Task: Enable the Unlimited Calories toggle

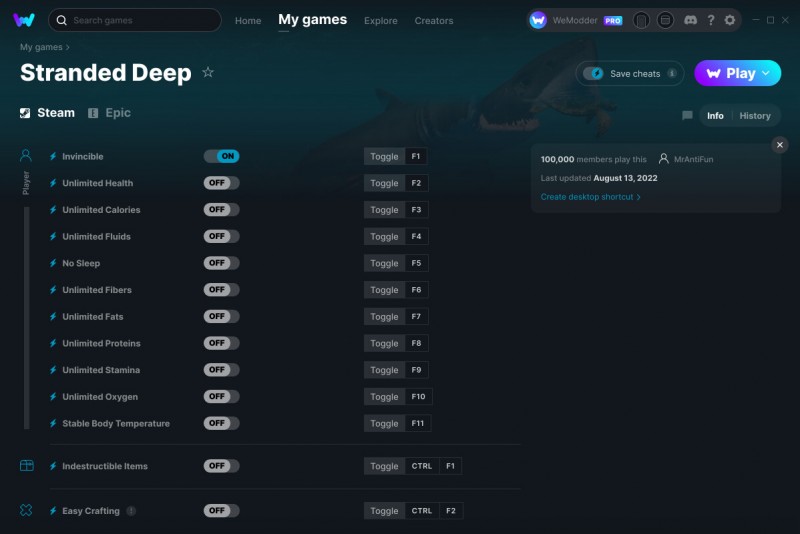Action: [x=221, y=210]
